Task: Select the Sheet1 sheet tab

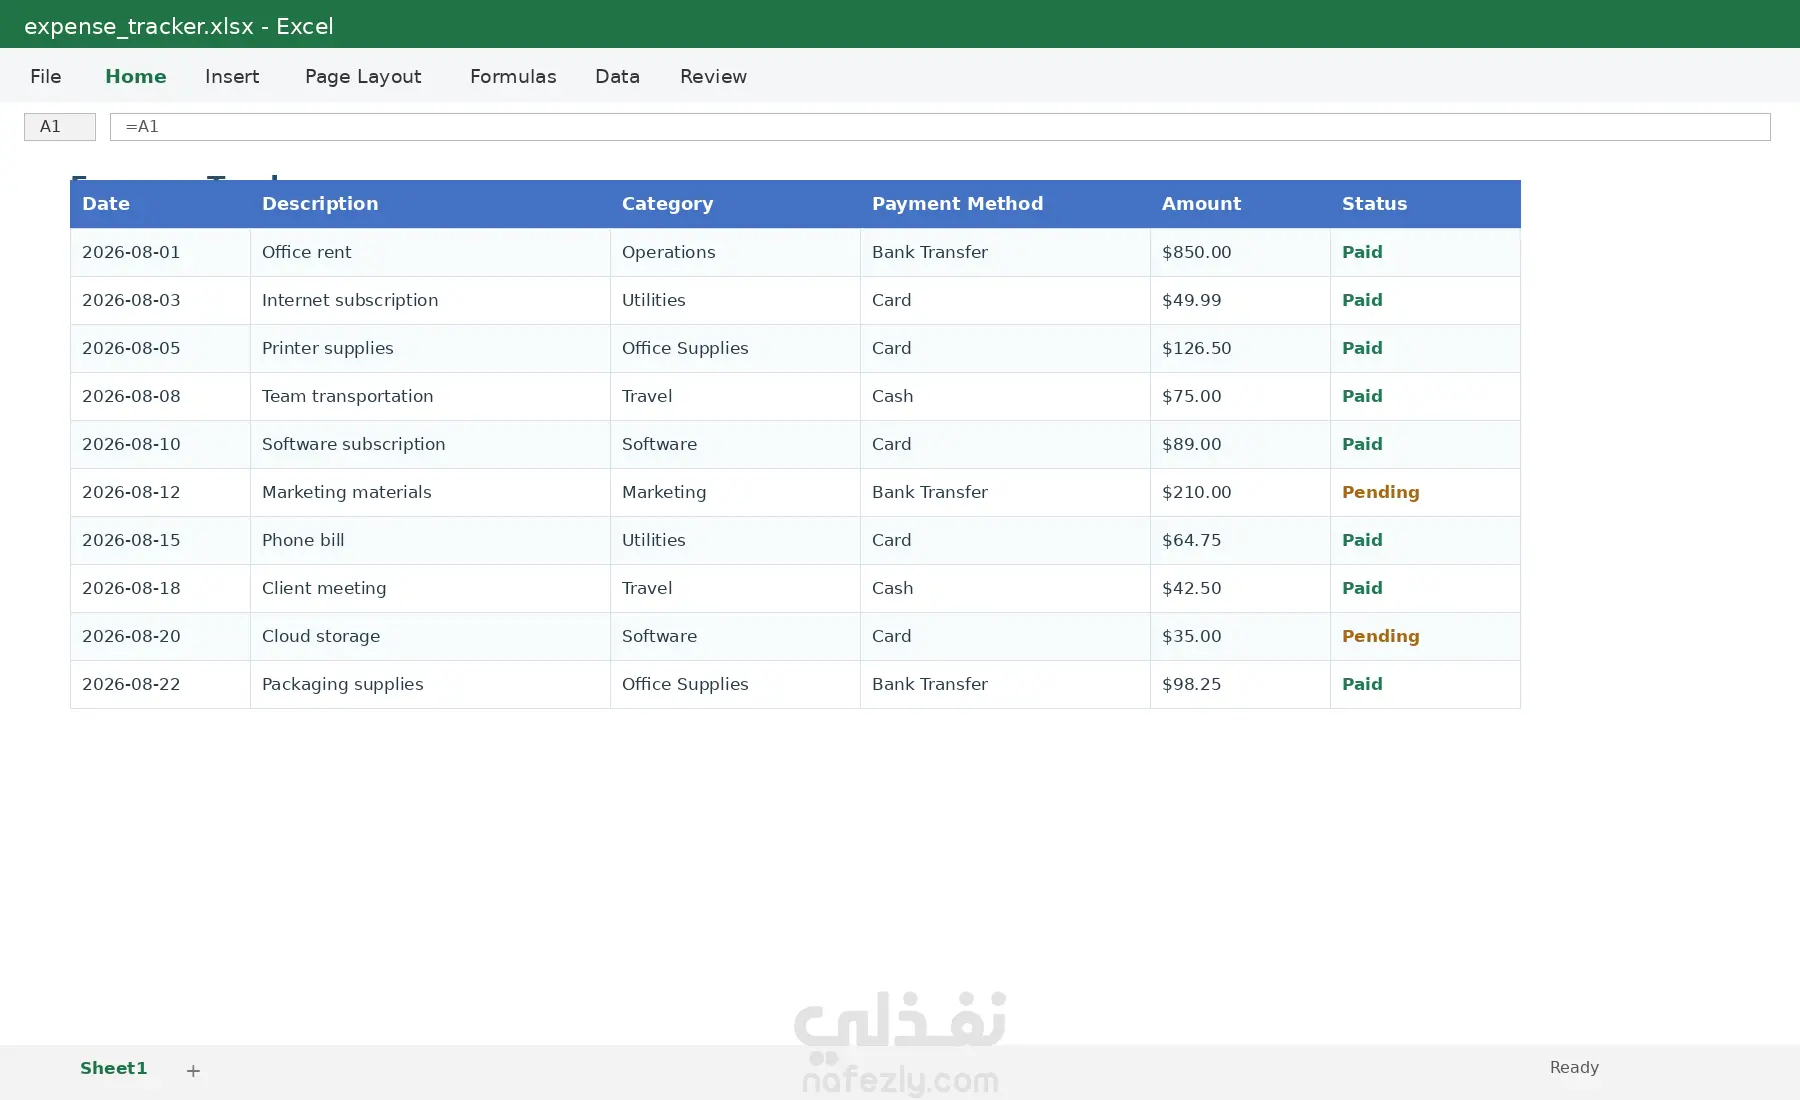Action: coord(113,1068)
